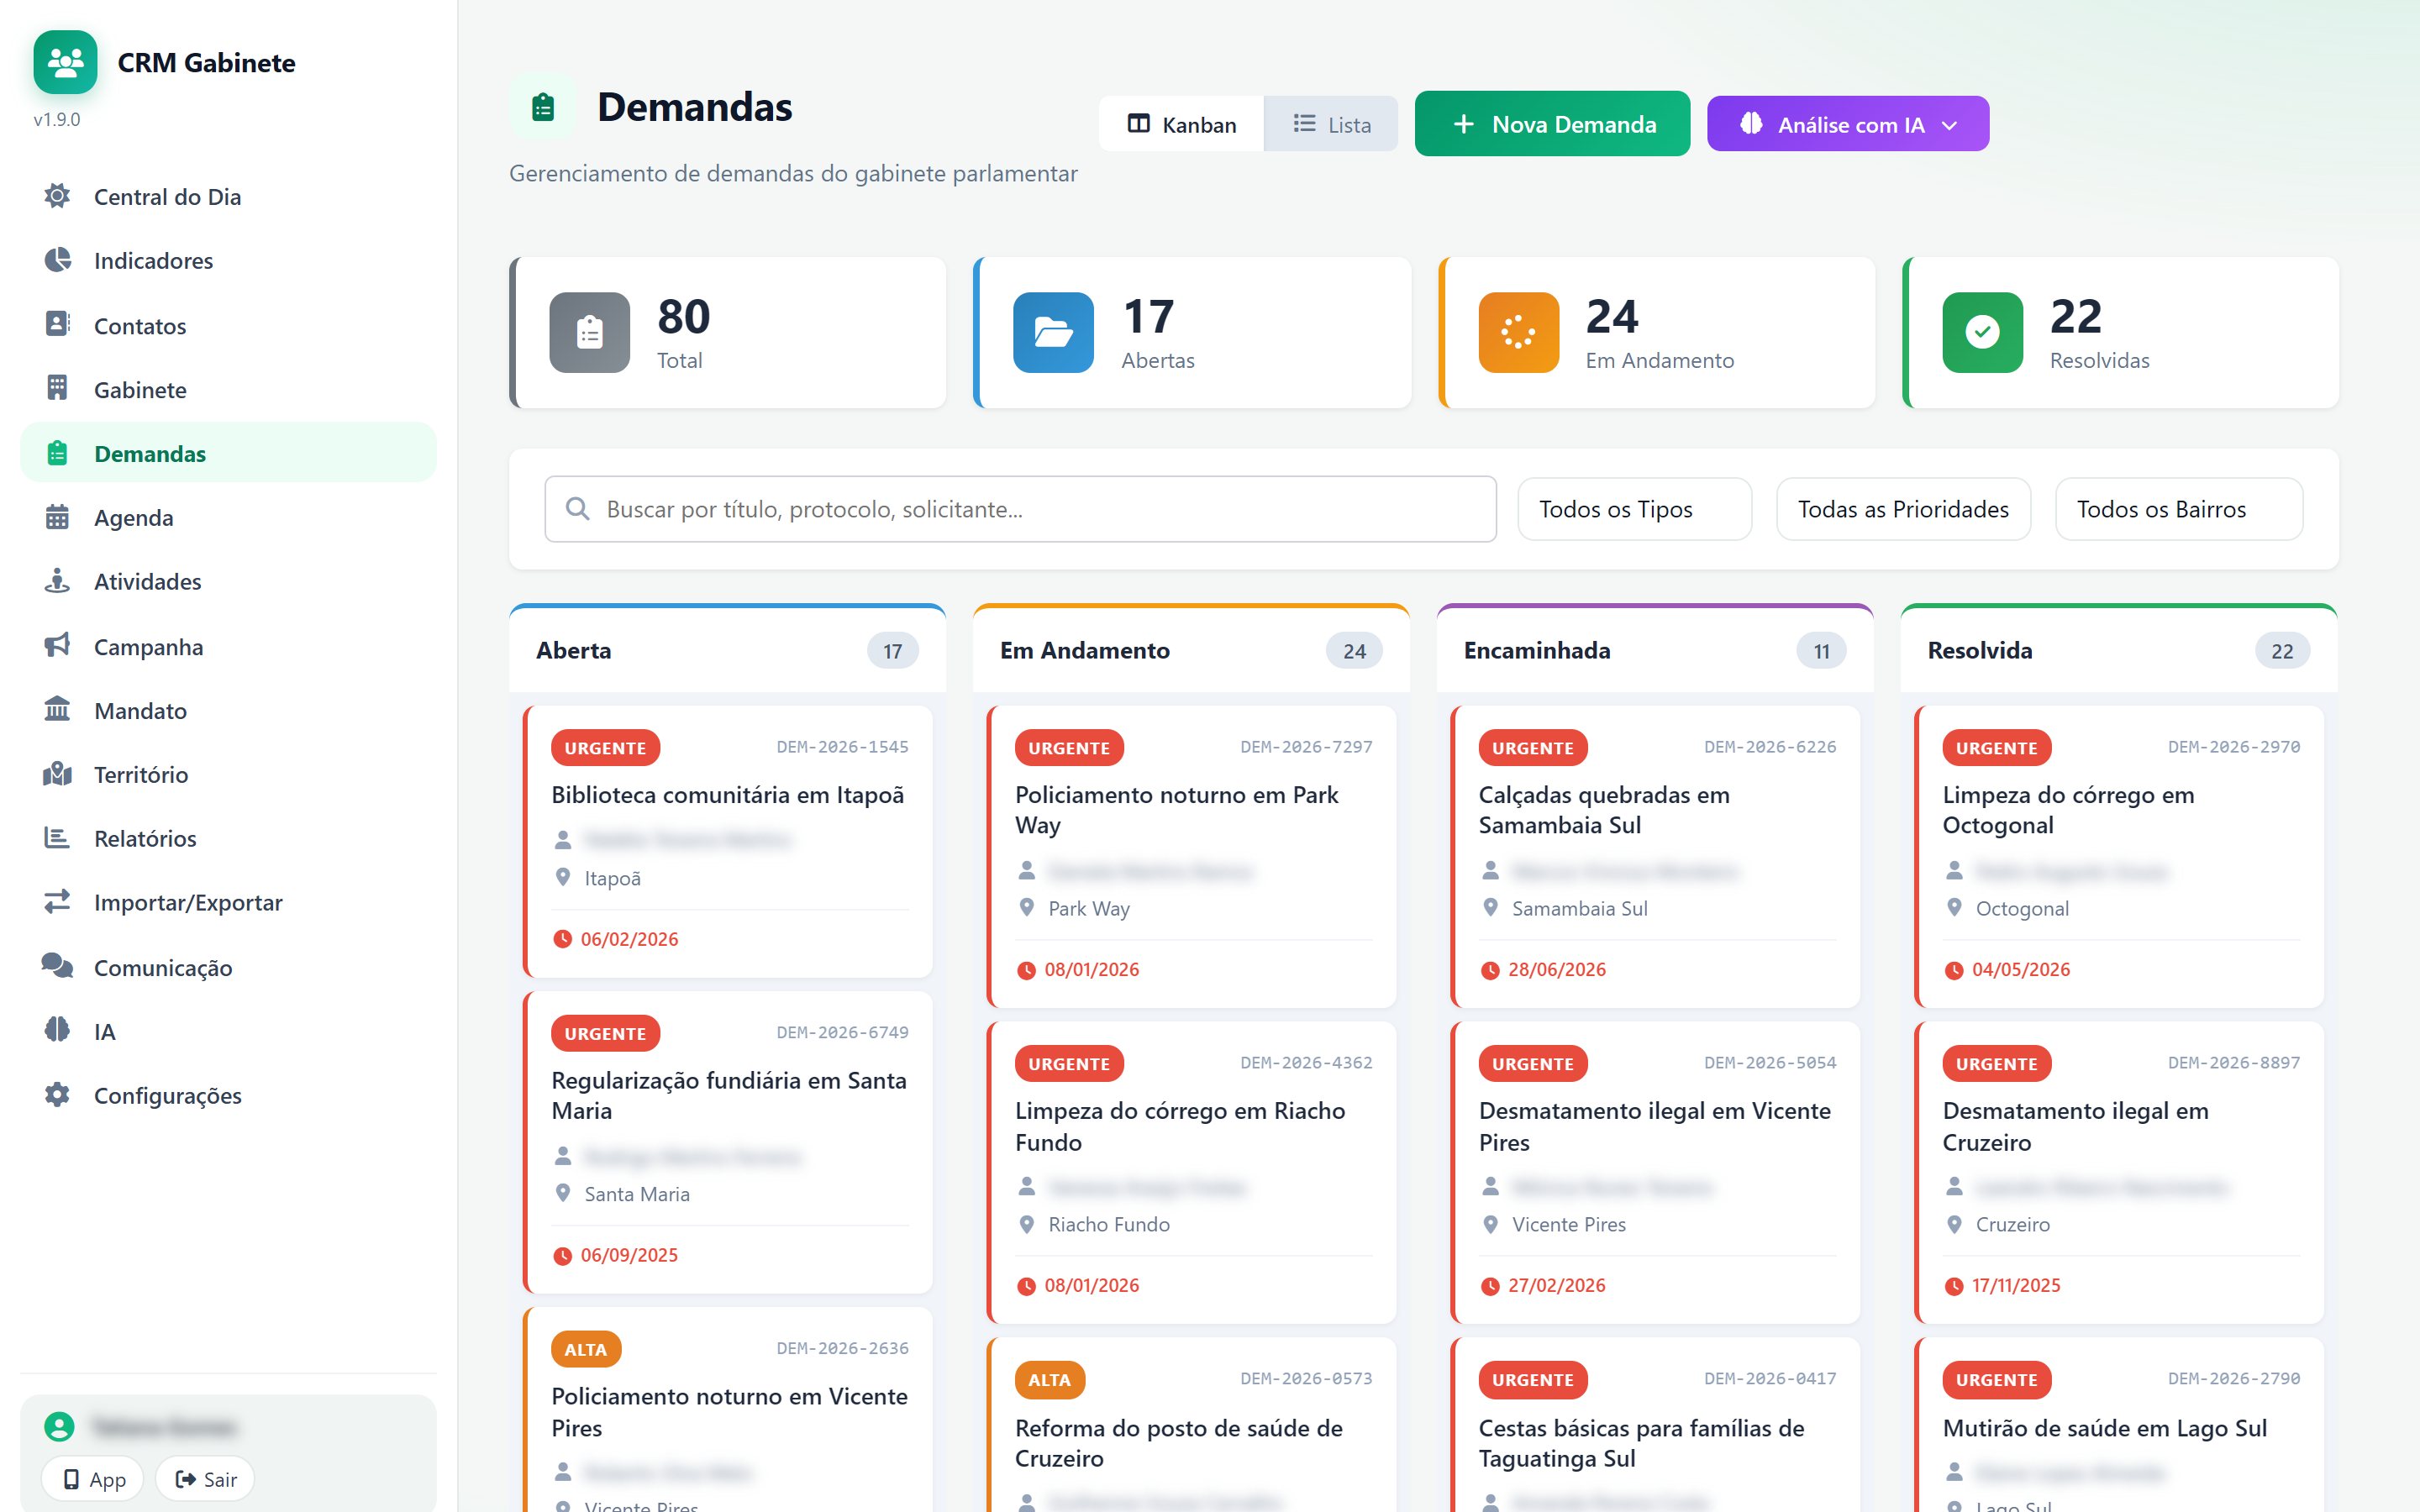
Task: Go to Indicadores pie chart icon
Action: pos(58,260)
